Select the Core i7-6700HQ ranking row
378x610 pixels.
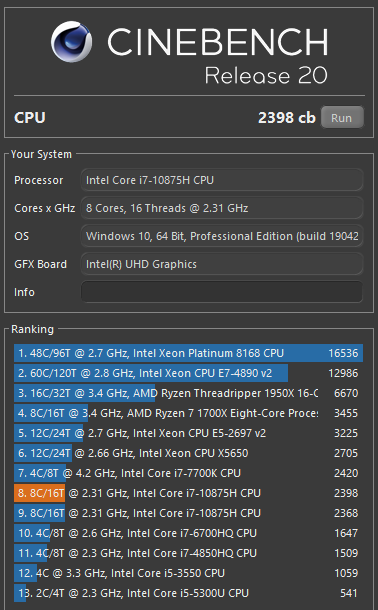pyautogui.click(x=188, y=533)
